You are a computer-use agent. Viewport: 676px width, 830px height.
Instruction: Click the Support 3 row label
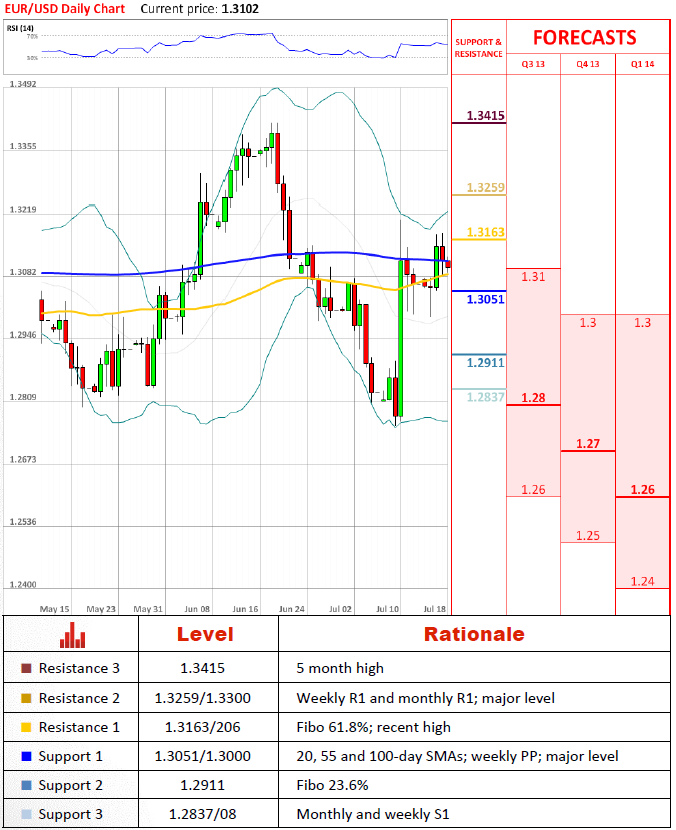pos(70,815)
